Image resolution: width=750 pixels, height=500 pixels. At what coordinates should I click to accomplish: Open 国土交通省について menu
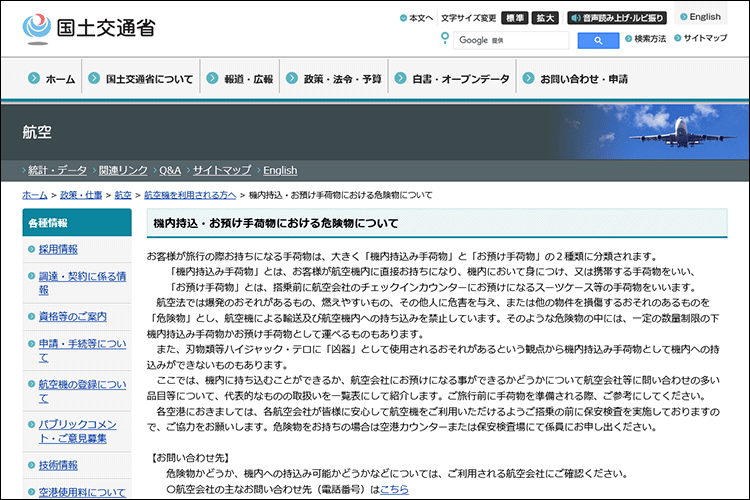point(141,79)
